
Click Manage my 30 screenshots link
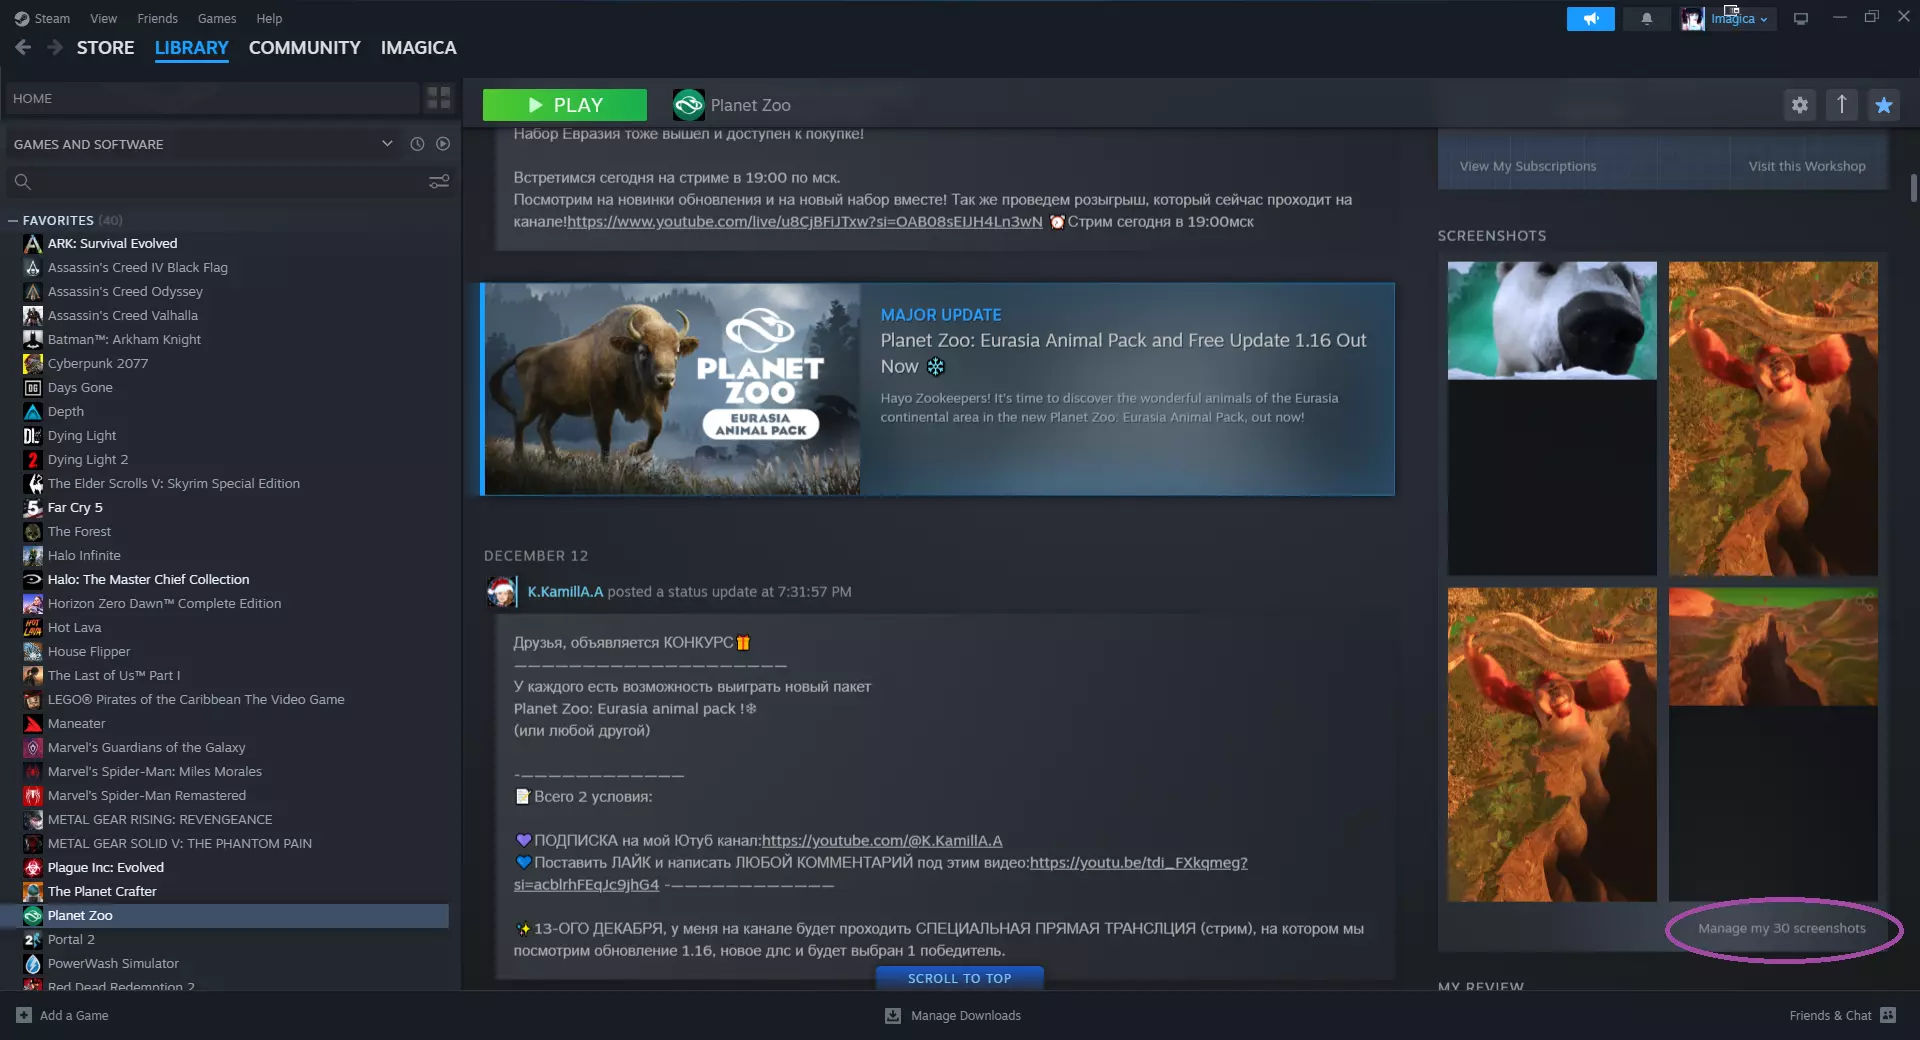(x=1782, y=928)
